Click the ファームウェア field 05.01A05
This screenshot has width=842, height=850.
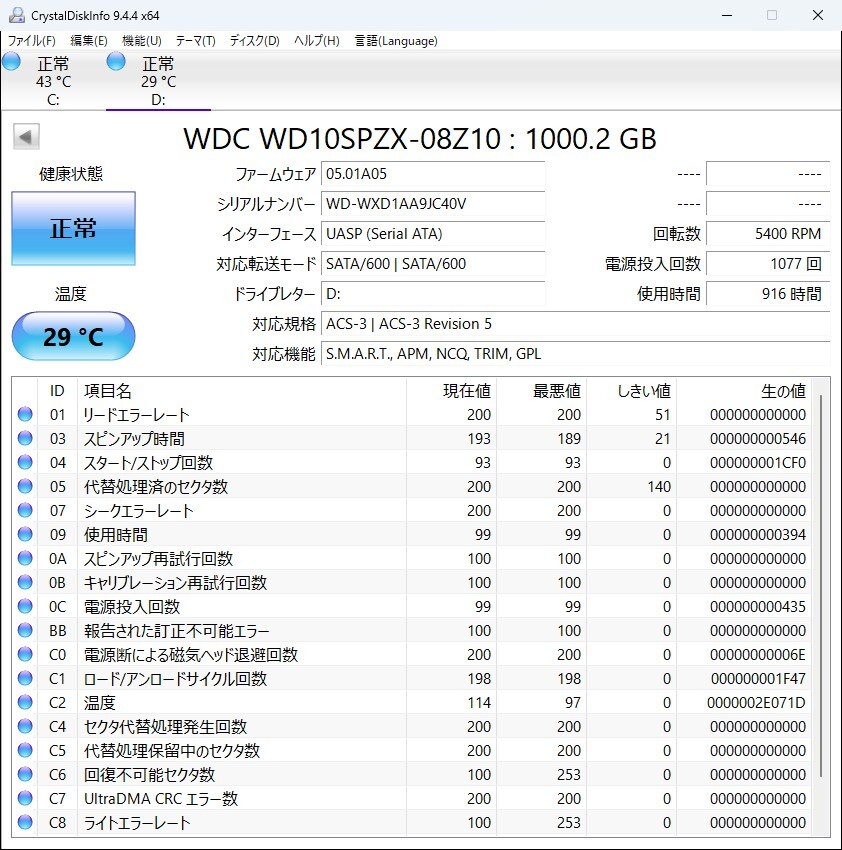(433, 173)
